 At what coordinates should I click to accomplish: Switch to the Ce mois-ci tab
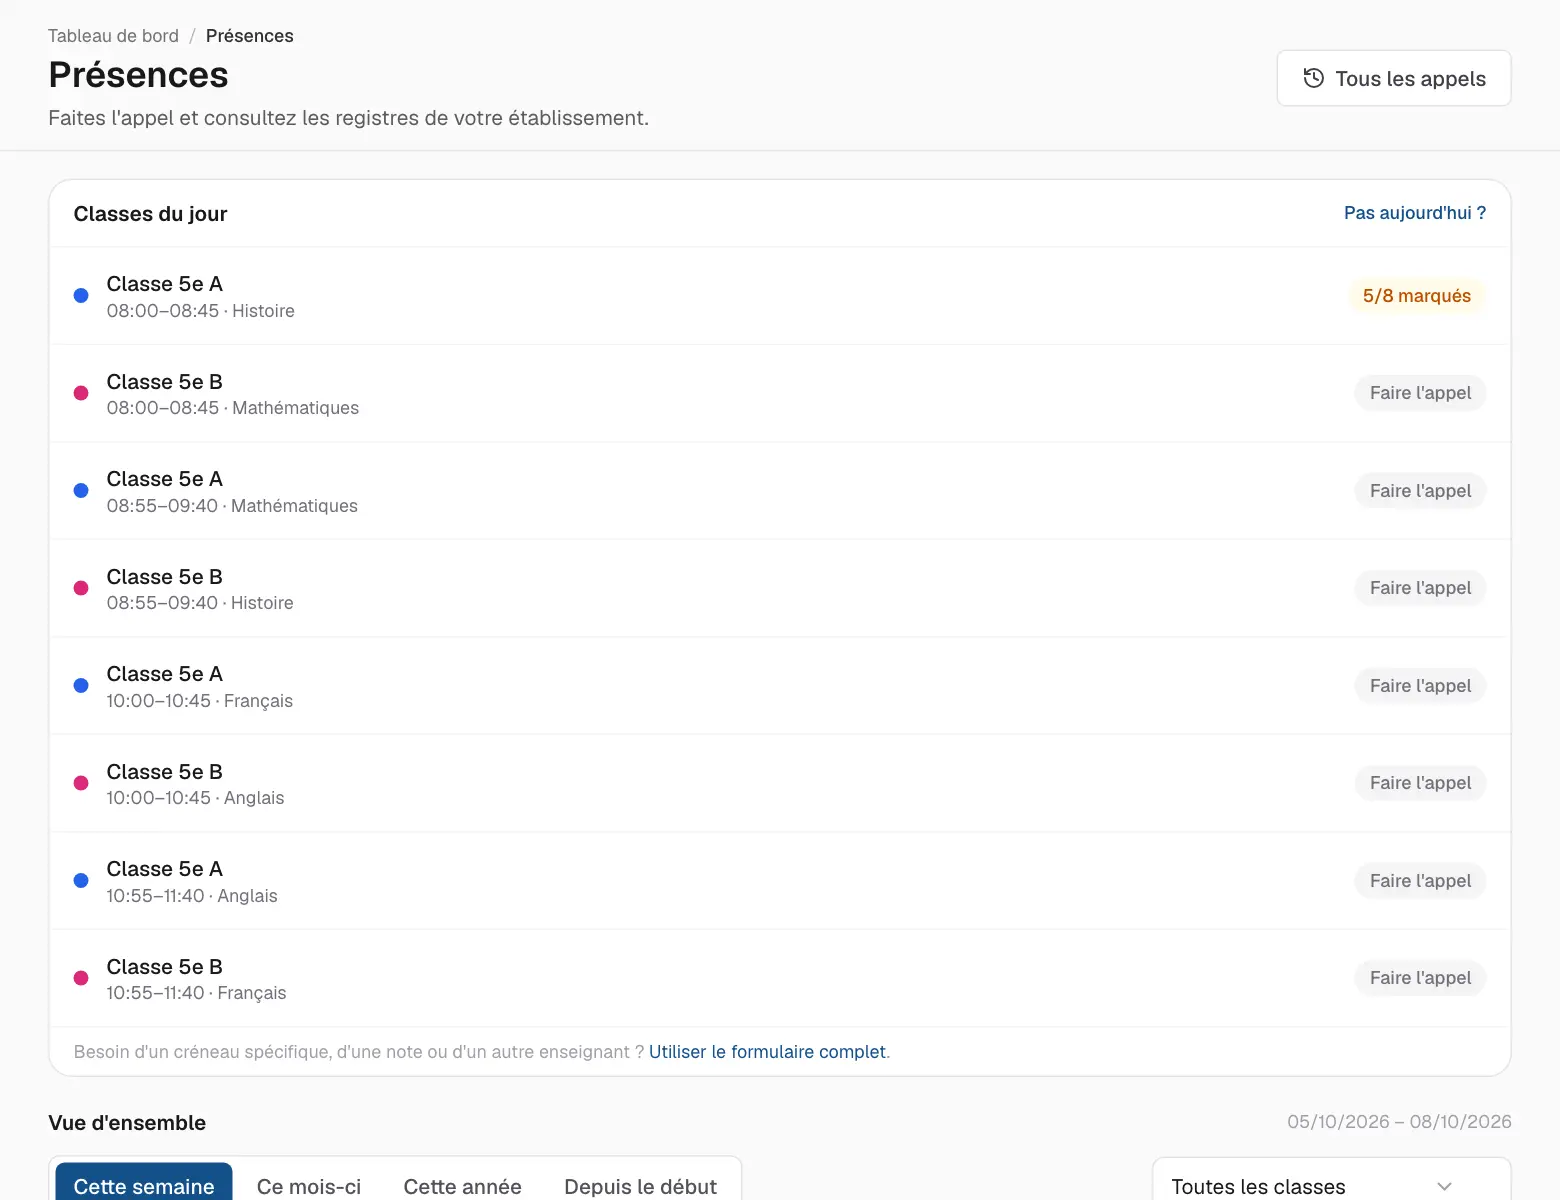309,1186
